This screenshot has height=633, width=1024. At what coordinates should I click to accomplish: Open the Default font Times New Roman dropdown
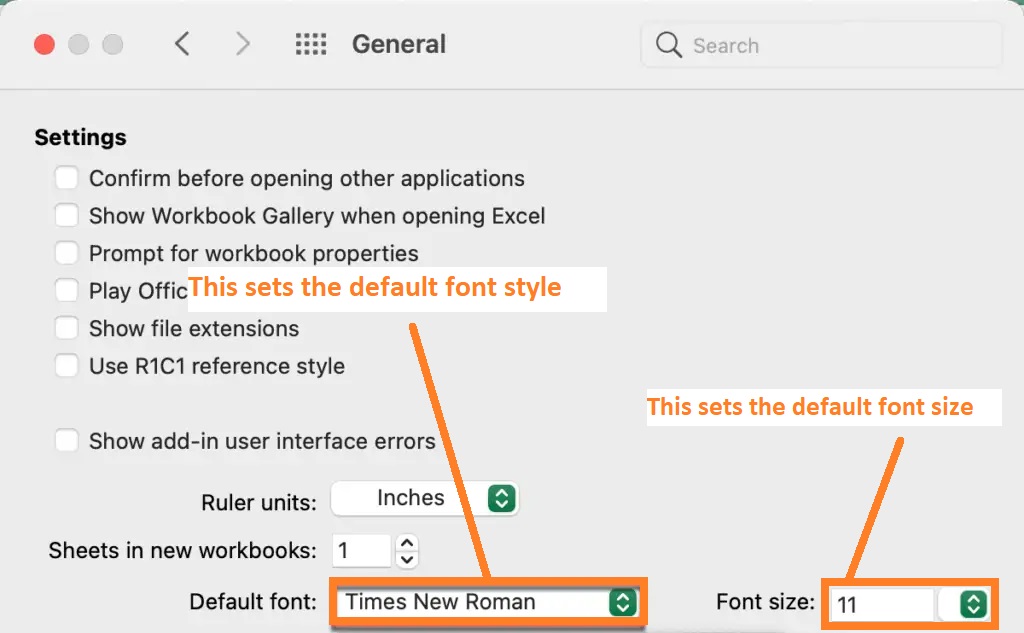487,602
